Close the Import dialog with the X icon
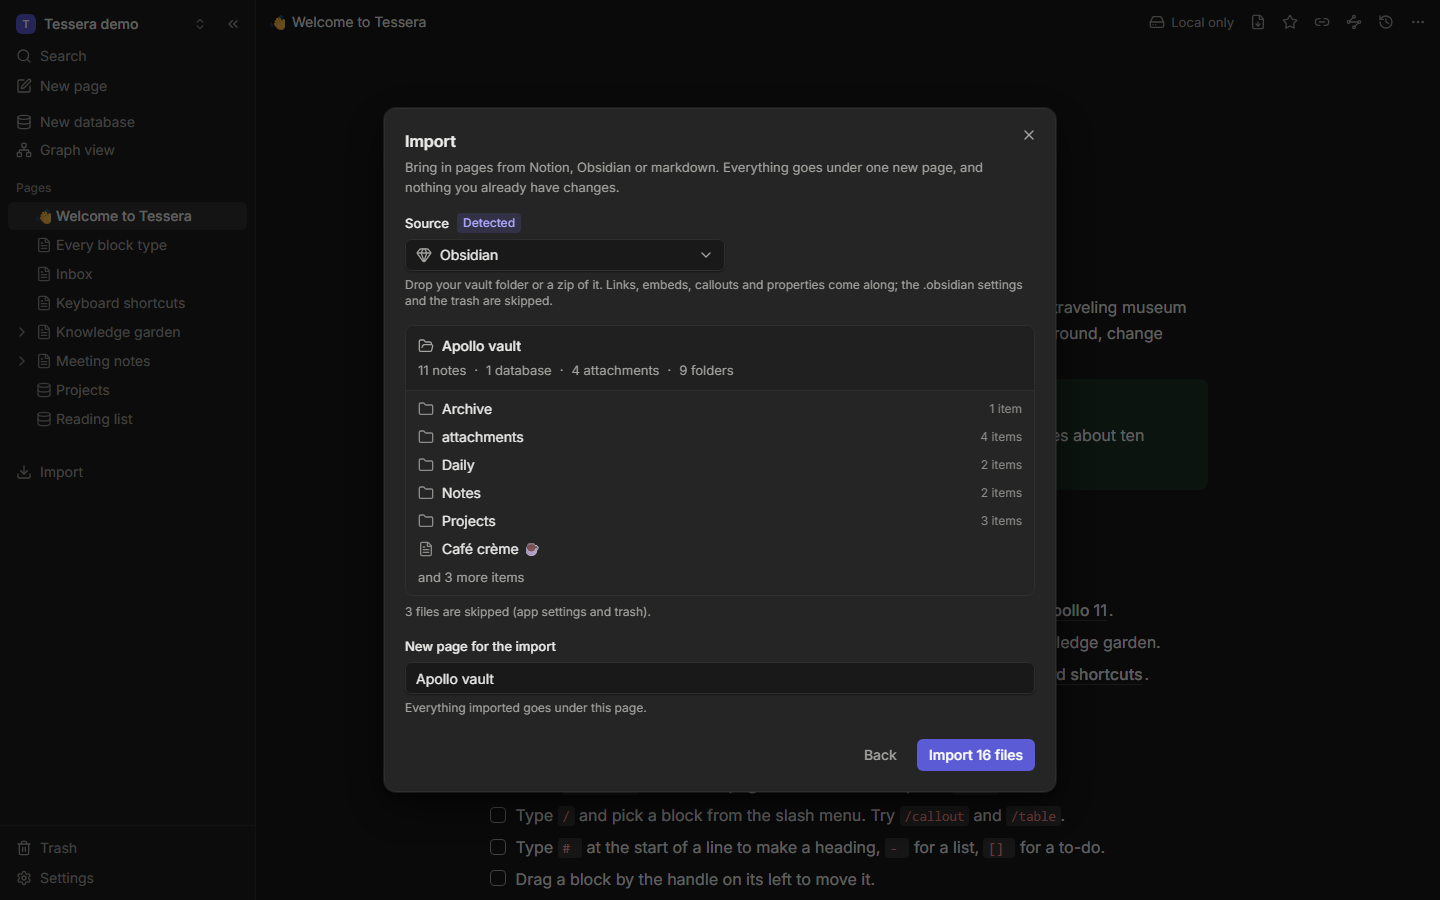 (1029, 135)
